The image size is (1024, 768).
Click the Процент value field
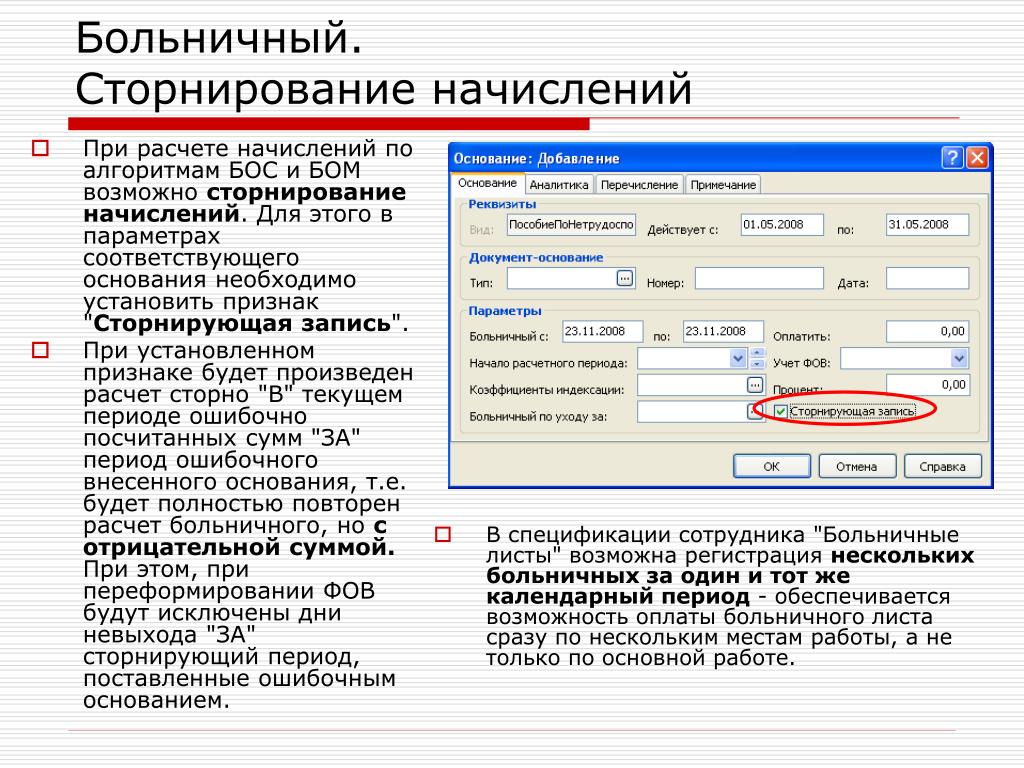927,385
